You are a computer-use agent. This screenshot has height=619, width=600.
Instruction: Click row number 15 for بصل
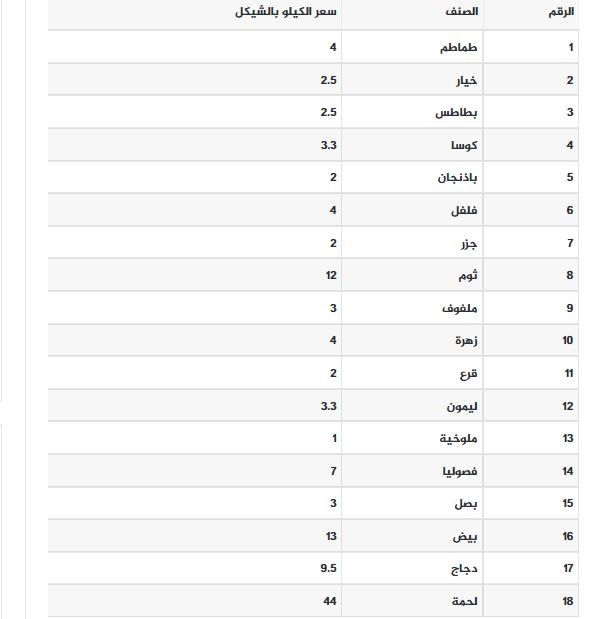(568, 503)
